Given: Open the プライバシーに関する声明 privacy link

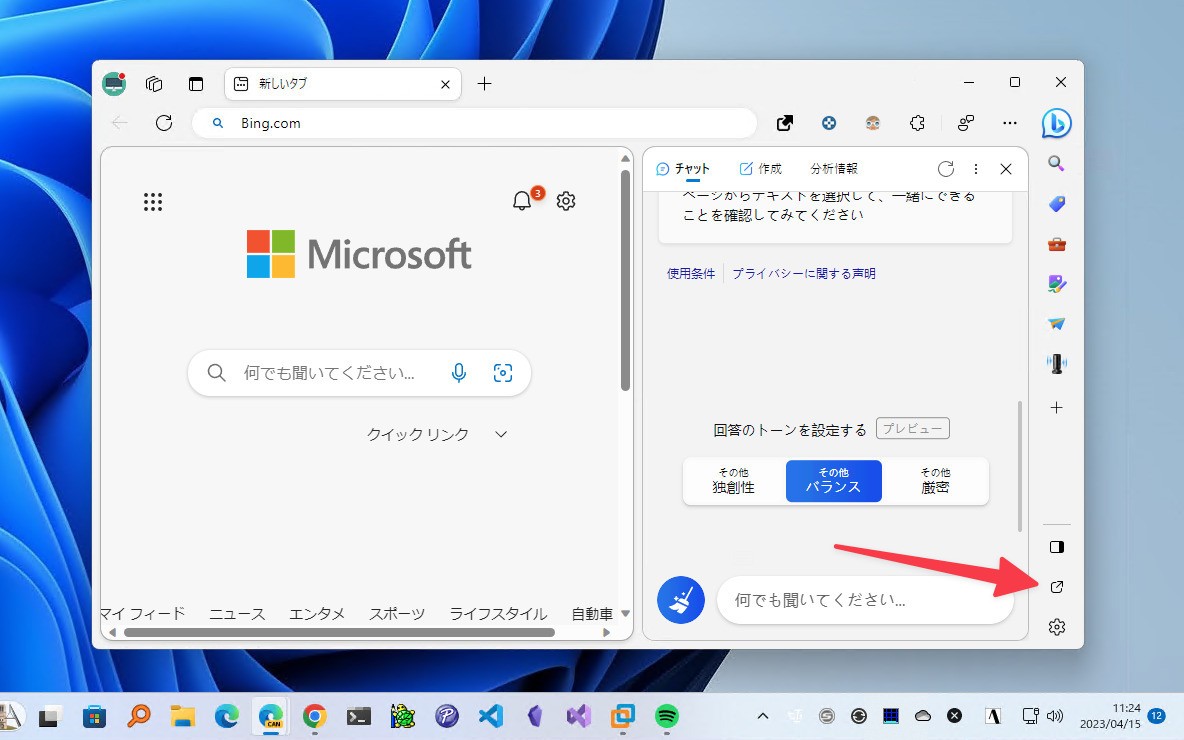Looking at the screenshot, I should pos(804,272).
